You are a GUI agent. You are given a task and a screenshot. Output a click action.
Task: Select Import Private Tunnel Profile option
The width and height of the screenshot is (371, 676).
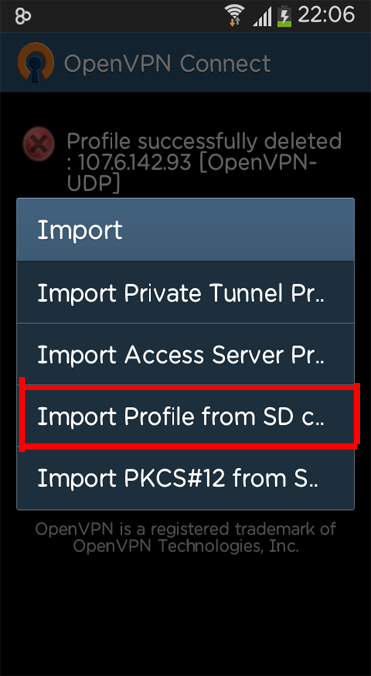click(x=185, y=293)
